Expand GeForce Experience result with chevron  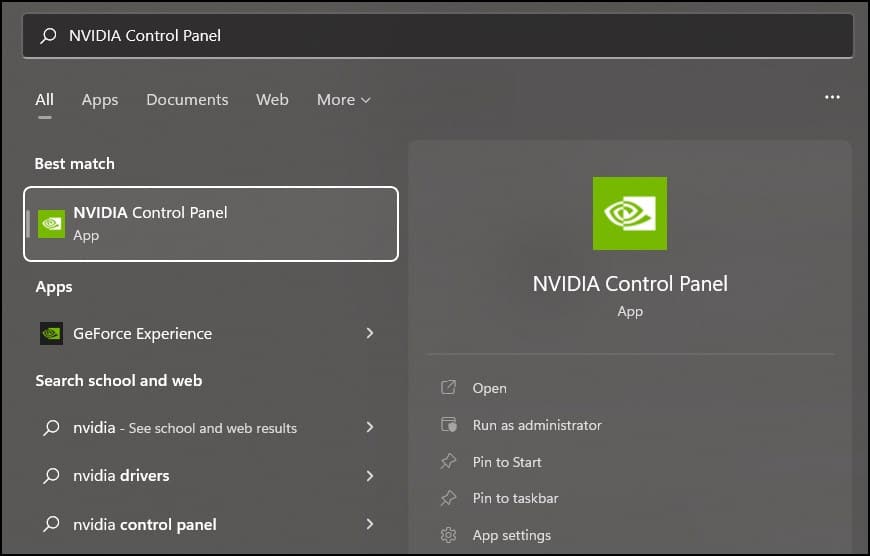370,333
